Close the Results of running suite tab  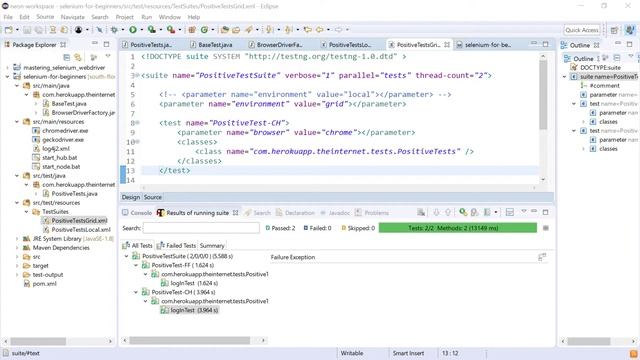point(236,213)
